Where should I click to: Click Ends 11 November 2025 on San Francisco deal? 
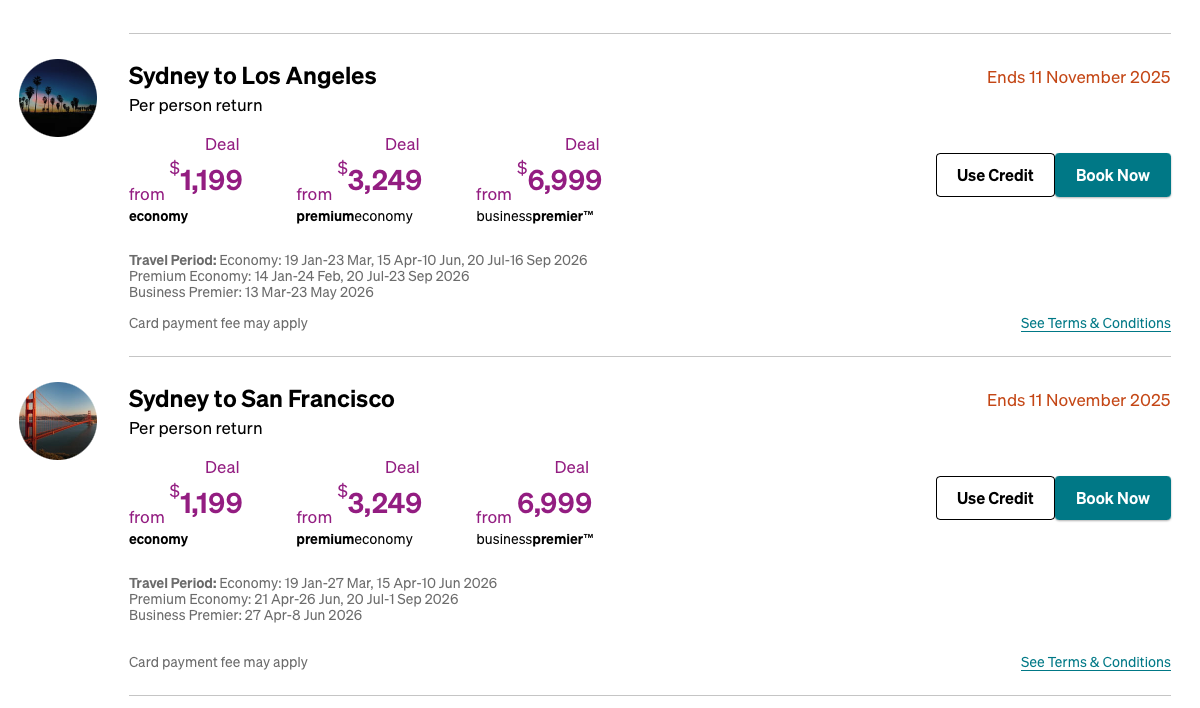(x=1078, y=400)
